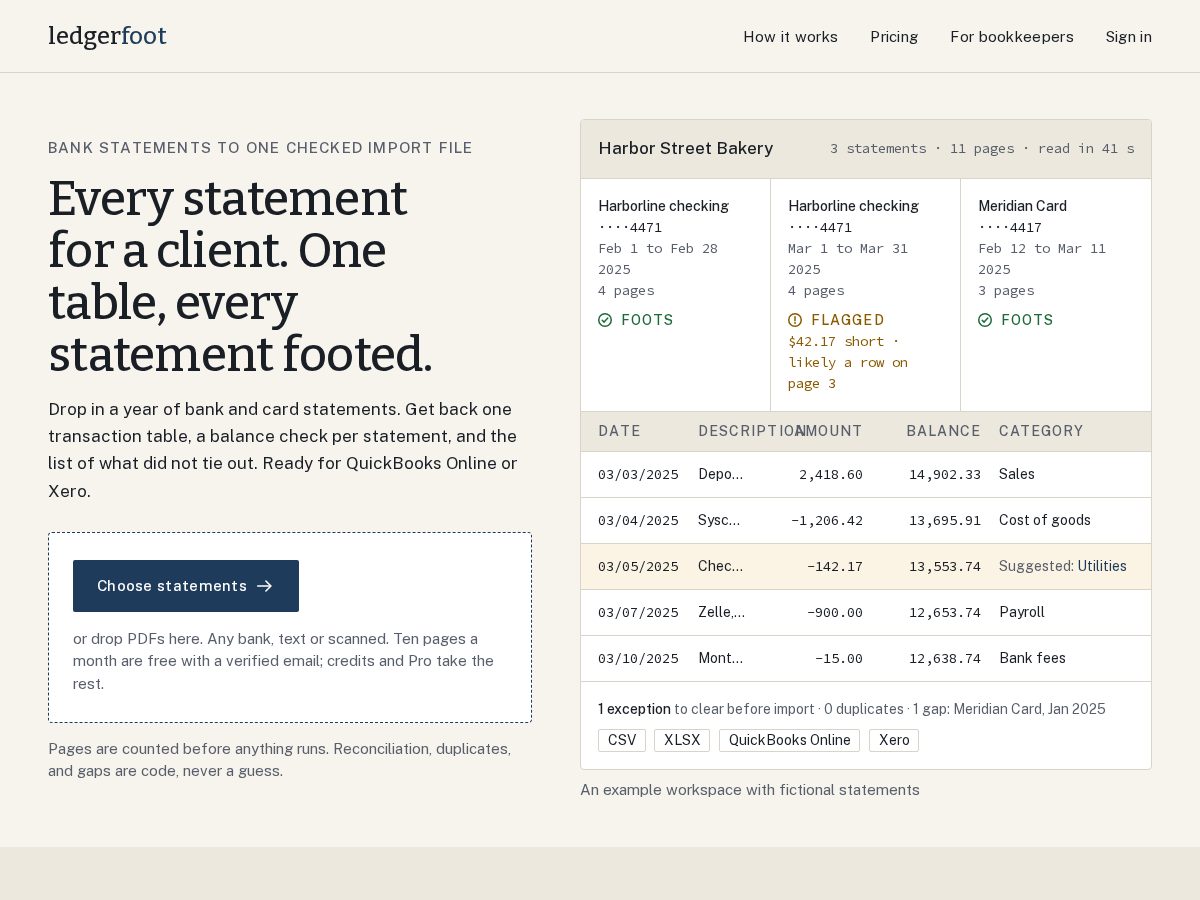Click the amount 2,418.60

(x=831, y=475)
